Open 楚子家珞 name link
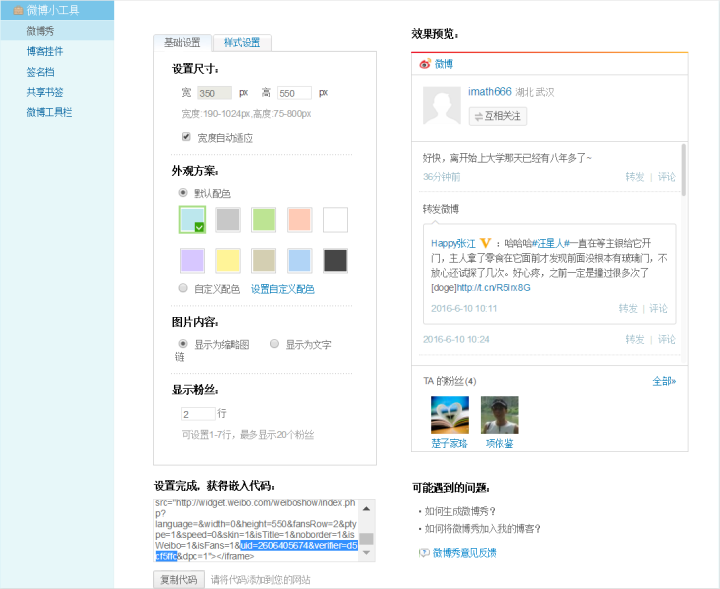Image resolution: width=720 pixels, height=589 pixels. tap(450, 443)
